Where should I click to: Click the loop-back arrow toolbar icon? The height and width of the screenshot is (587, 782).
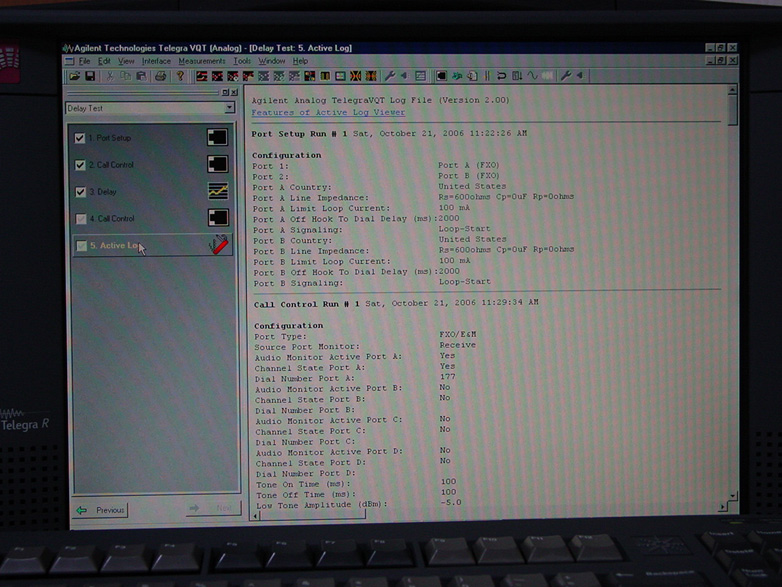pyautogui.click(x=501, y=76)
